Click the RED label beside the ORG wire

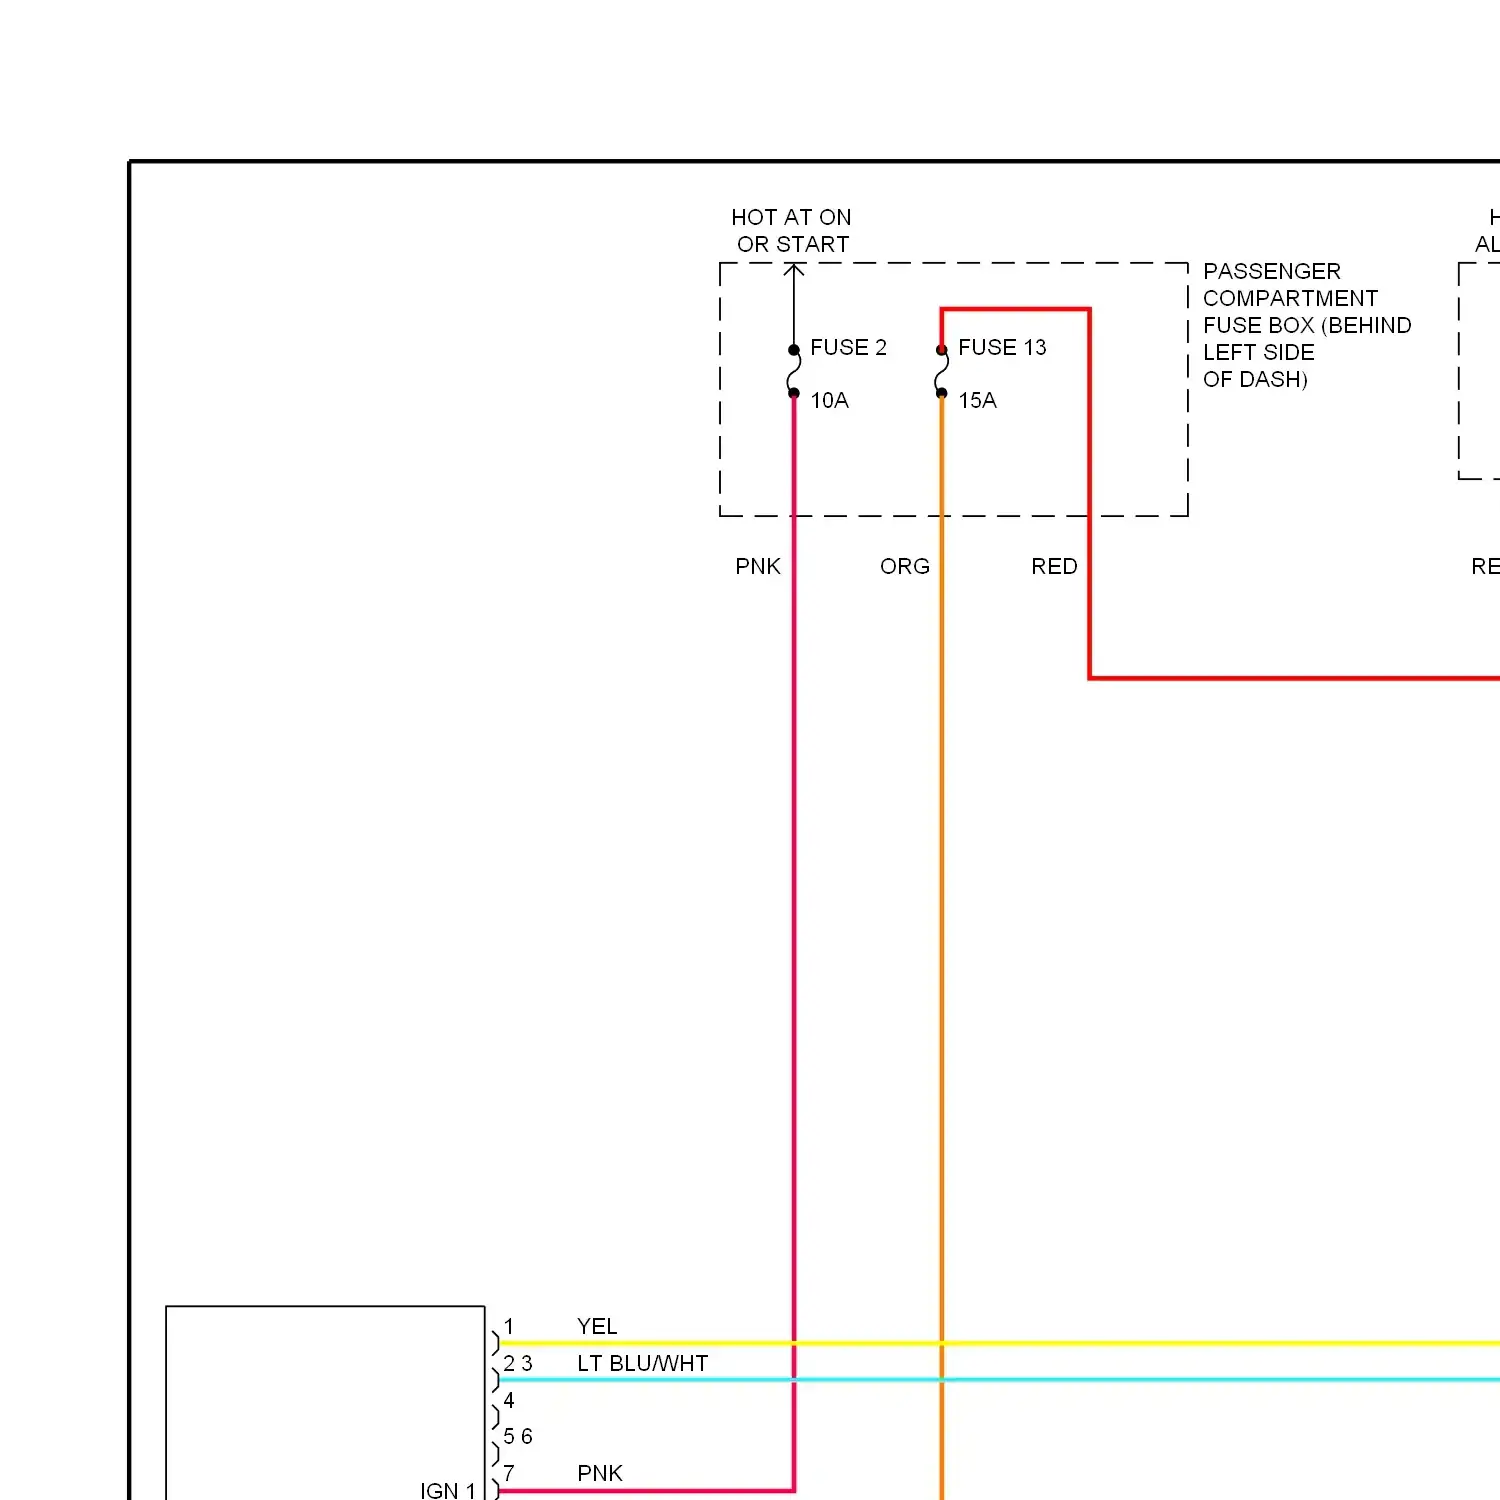[x=1054, y=566]
